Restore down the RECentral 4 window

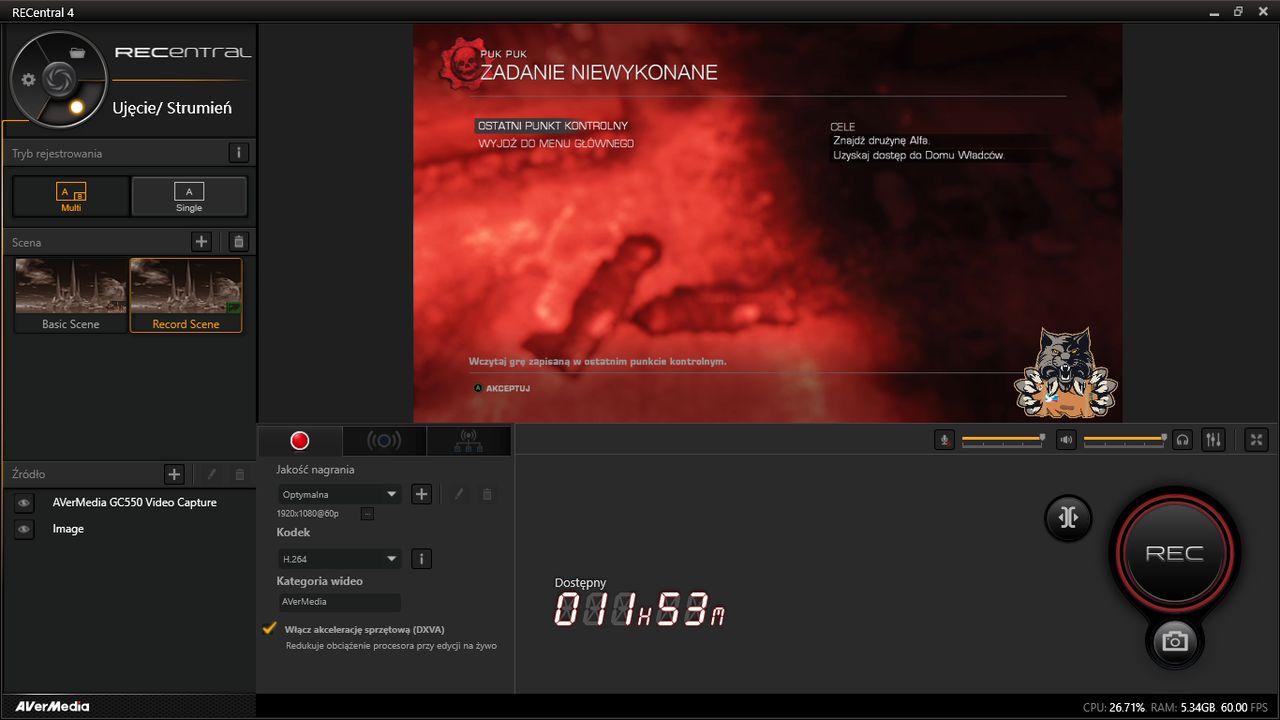pyautogui.click(x=1238, y=12)
